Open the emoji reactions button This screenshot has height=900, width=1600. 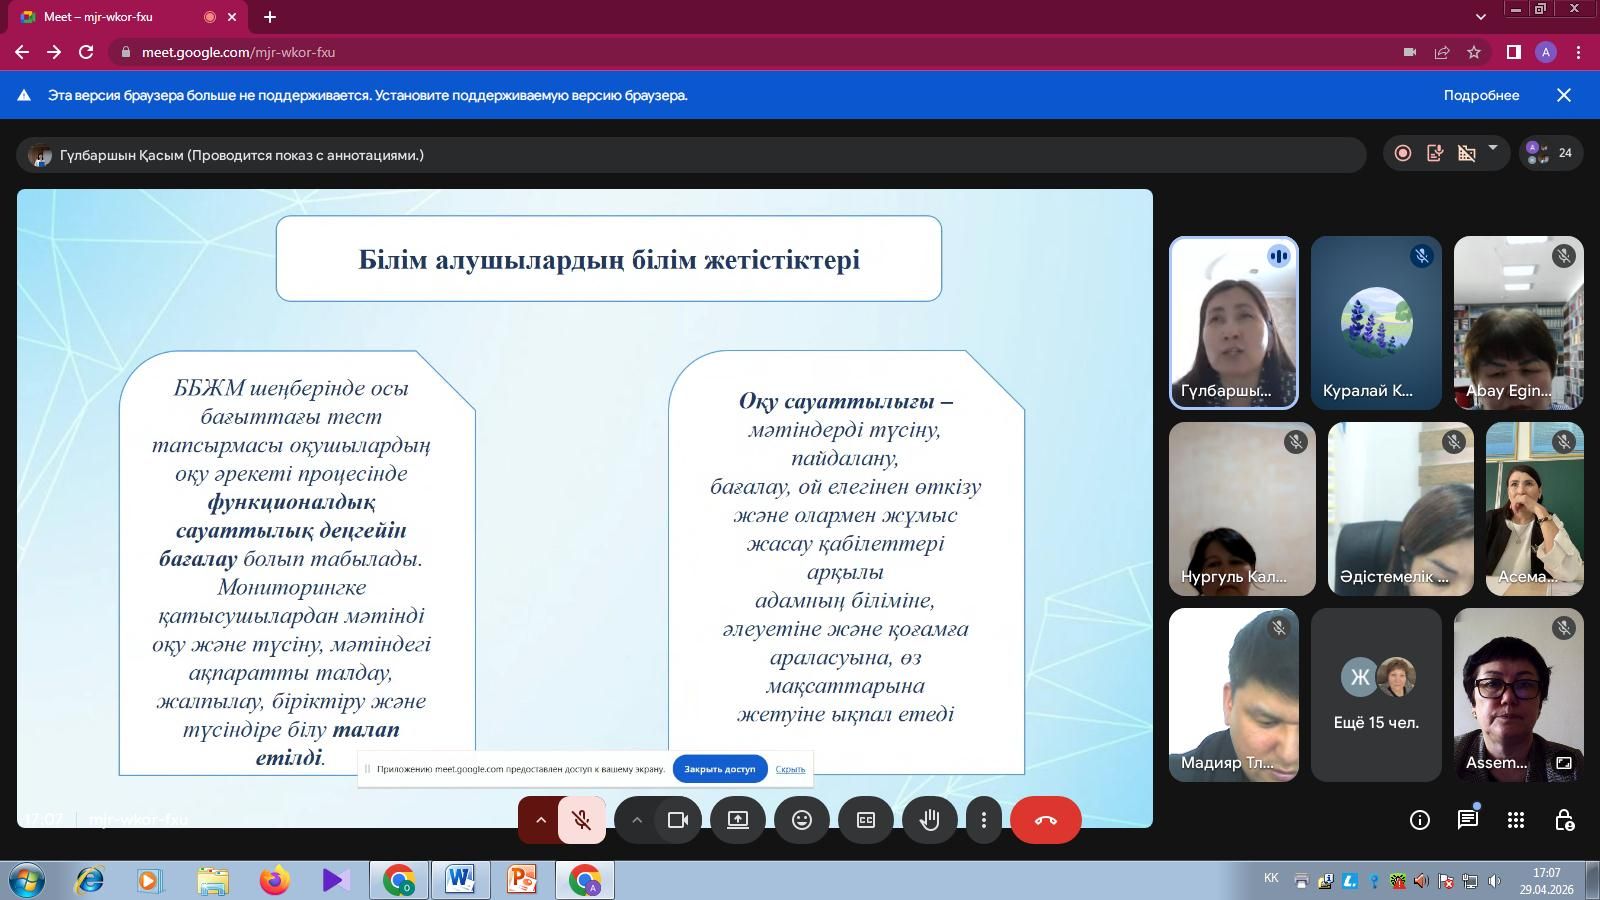pos(801,820)
